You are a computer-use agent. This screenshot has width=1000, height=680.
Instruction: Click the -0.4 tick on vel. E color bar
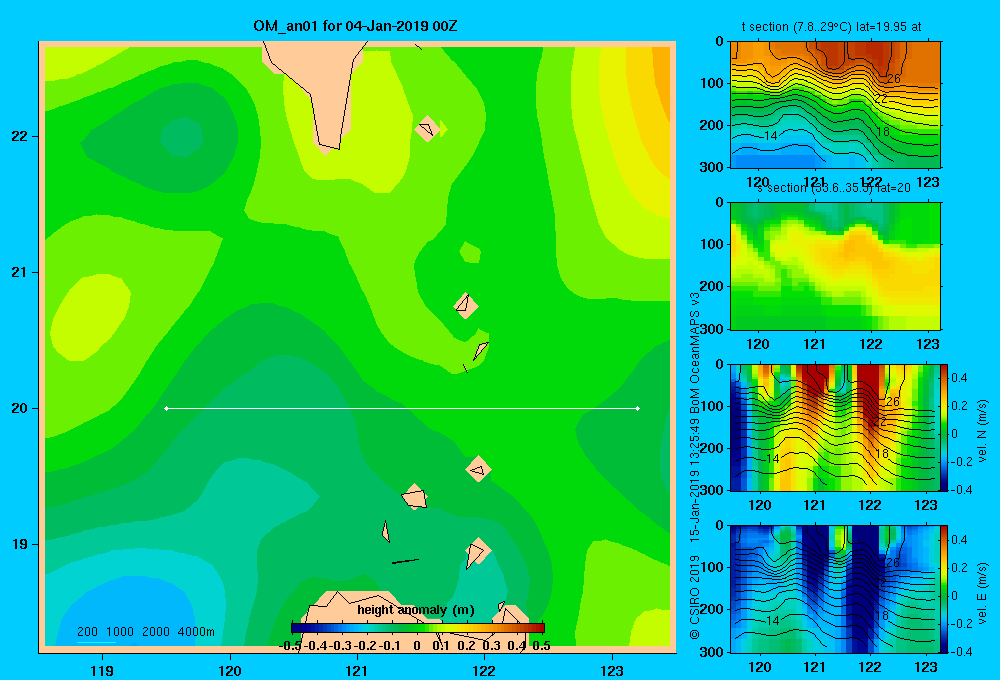[962, 651]
